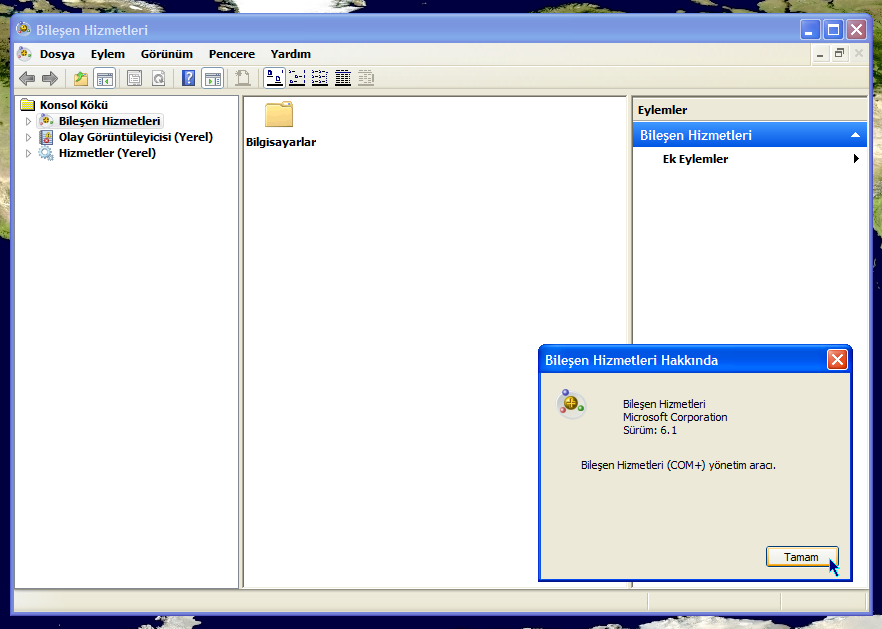Screen dimensions: 882x629
Task: Click 'Sürüm: 6.1' text in dialog
Action: coord(650,430)
